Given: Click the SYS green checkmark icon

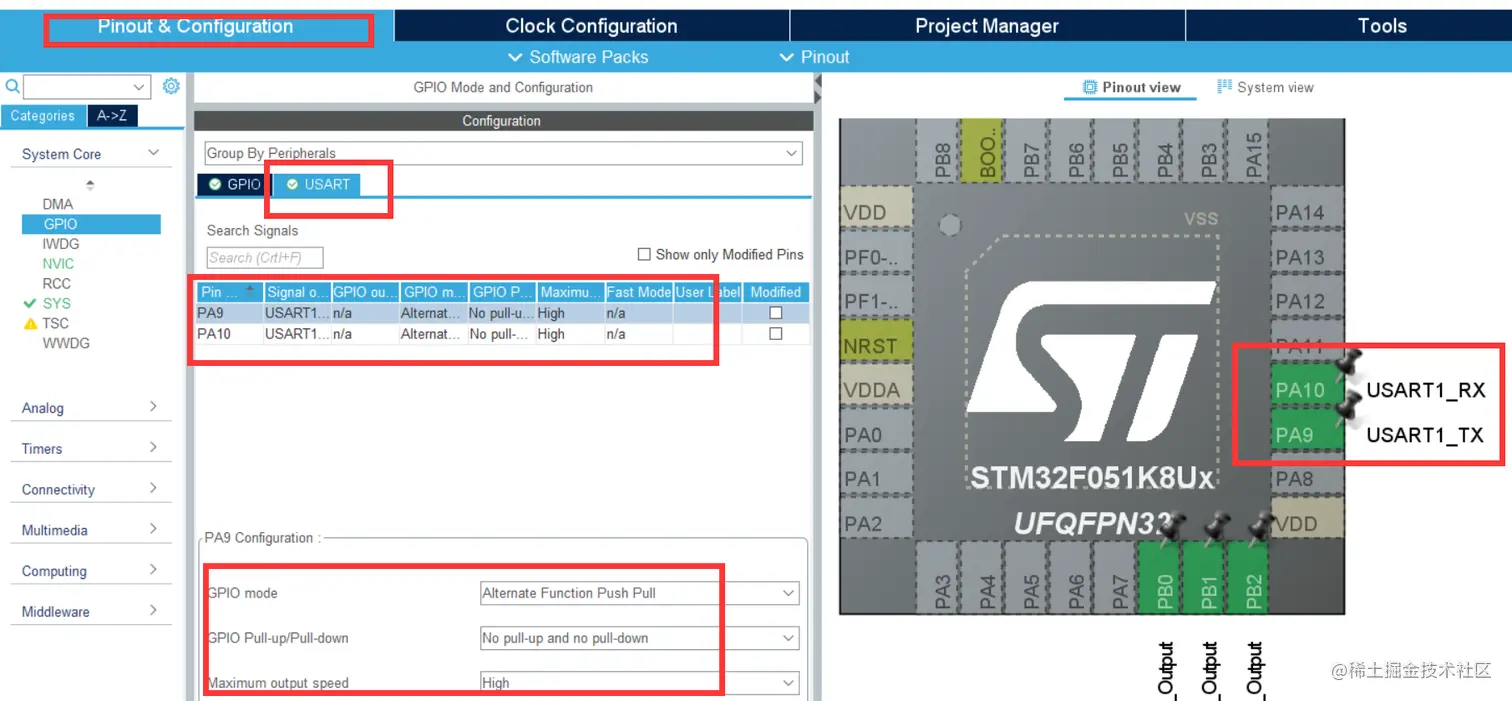Looking at the screenshot, I should pos(30,303).
